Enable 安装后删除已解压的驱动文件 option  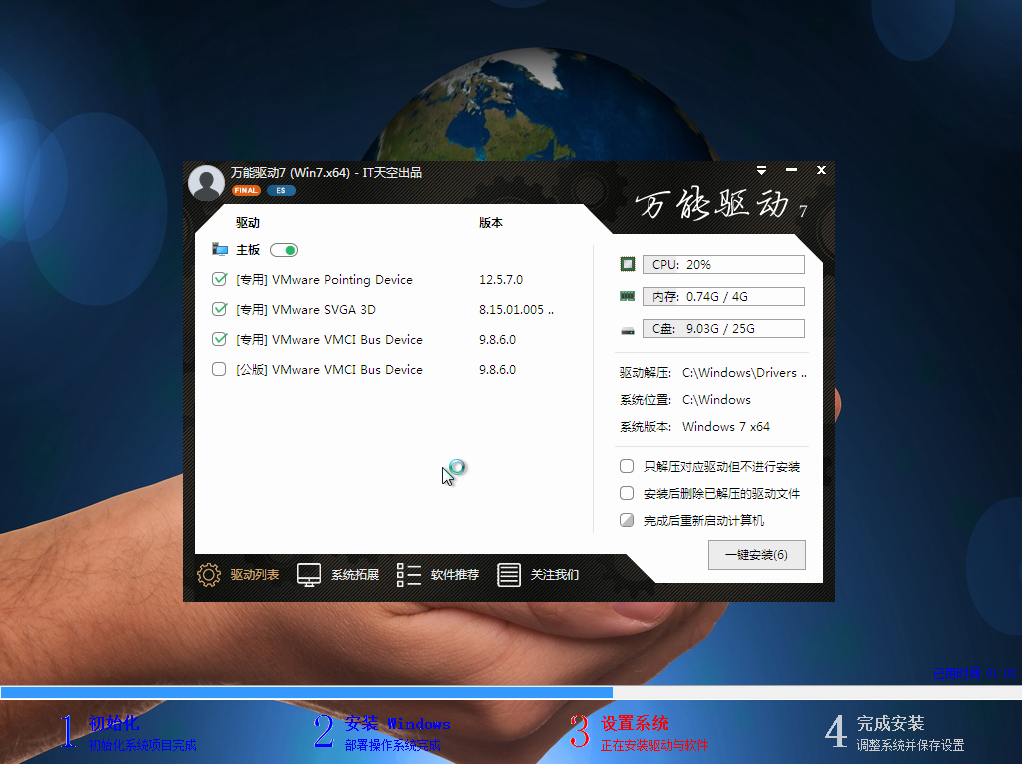point(627,493)
